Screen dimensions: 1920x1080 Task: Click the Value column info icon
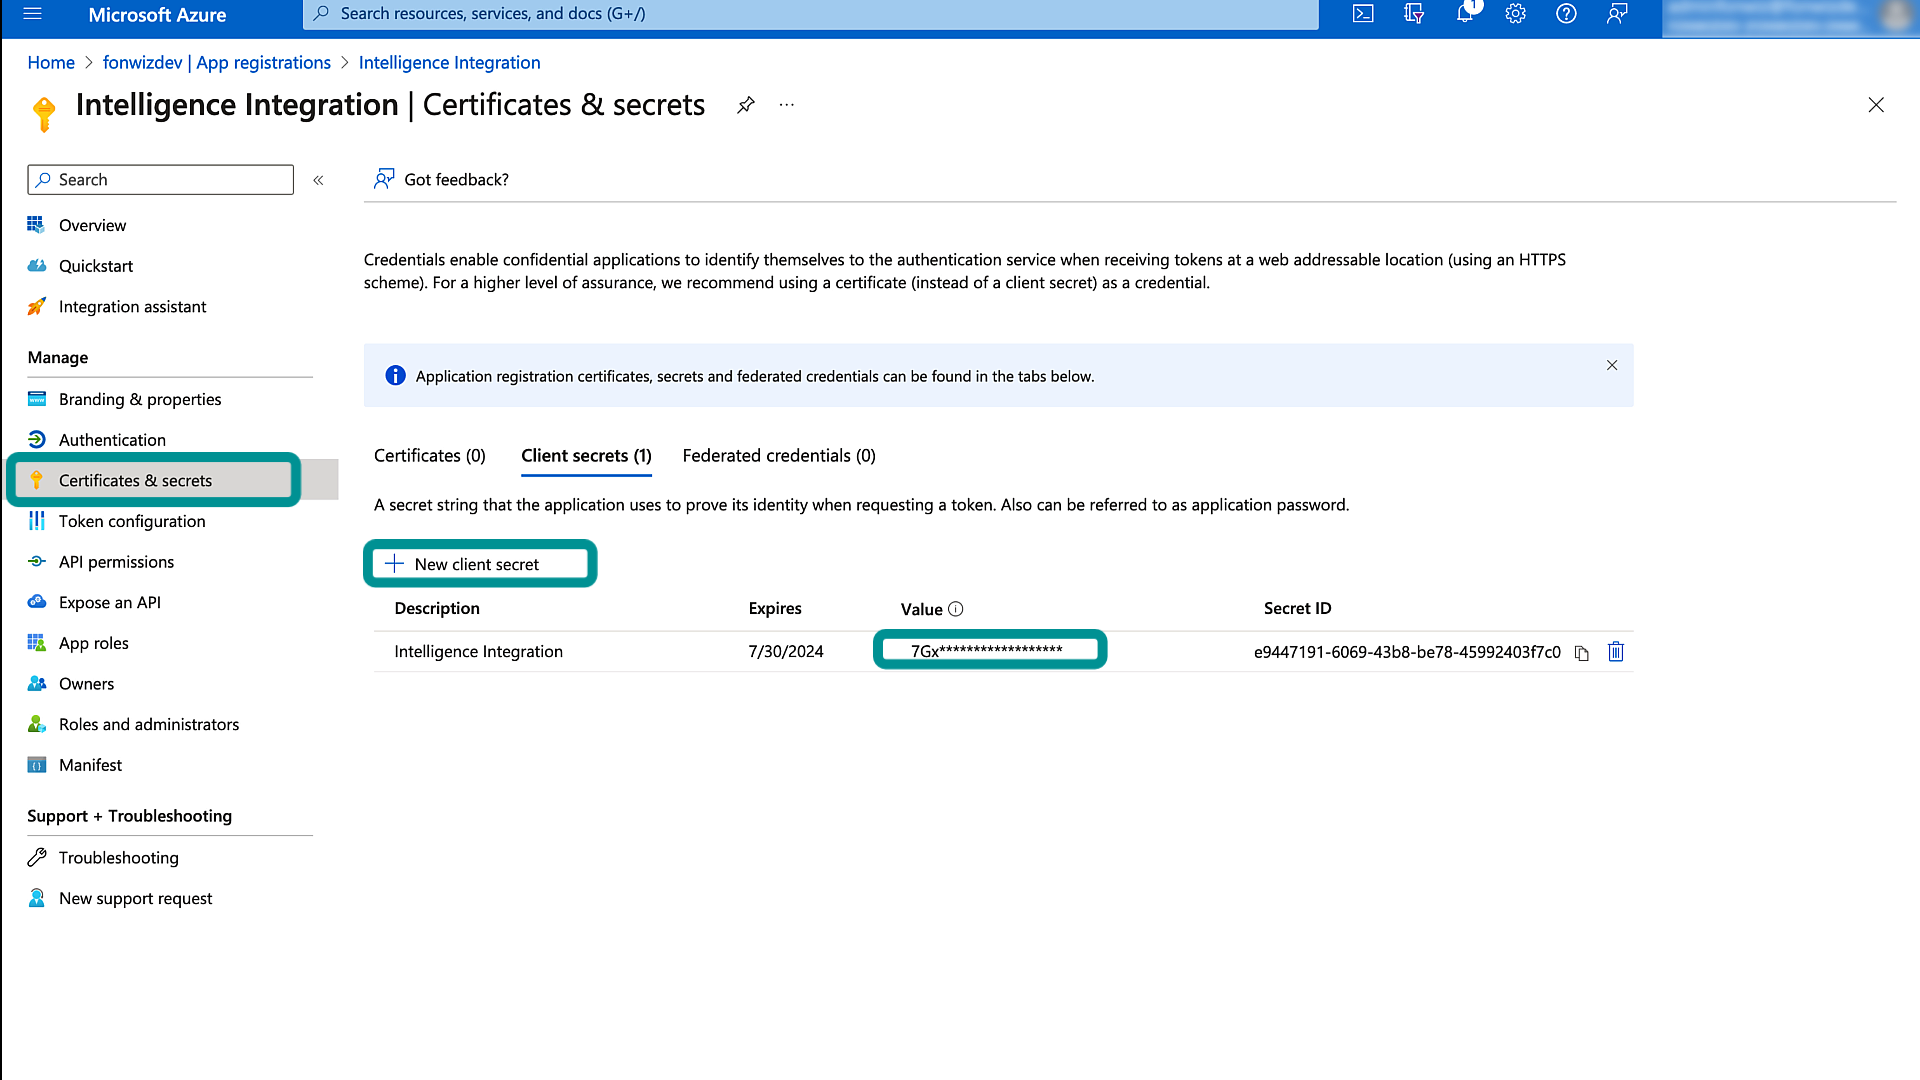click(956, 609)
